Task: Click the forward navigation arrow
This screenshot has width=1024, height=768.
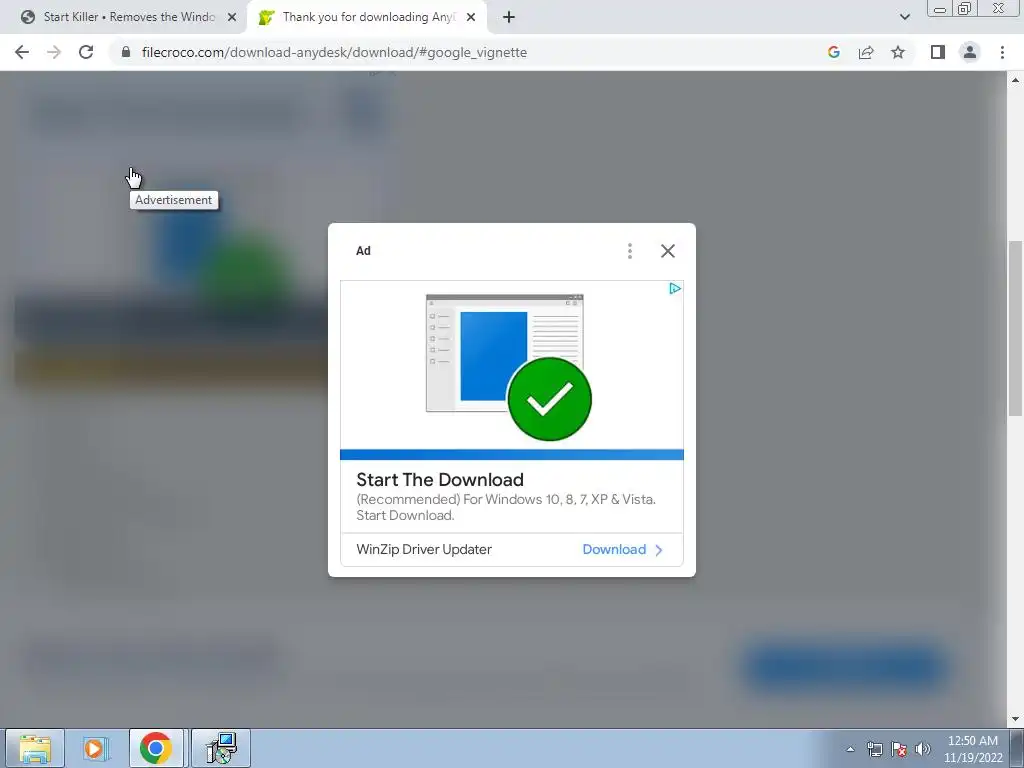Action: [x=54, y=52]
